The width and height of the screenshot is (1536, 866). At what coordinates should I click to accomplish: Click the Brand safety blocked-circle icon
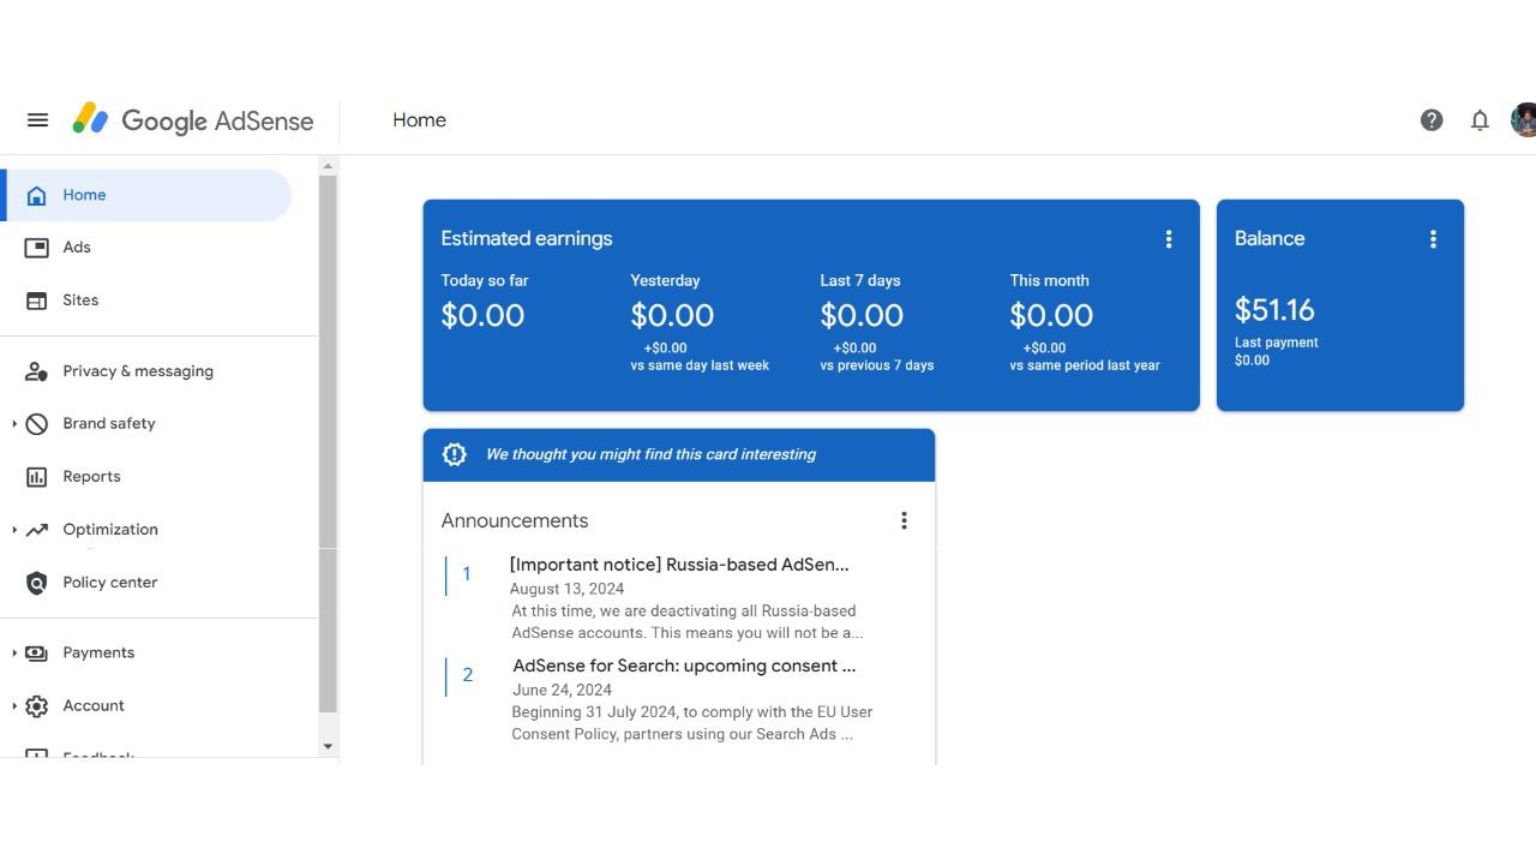(x=37, y=424)
